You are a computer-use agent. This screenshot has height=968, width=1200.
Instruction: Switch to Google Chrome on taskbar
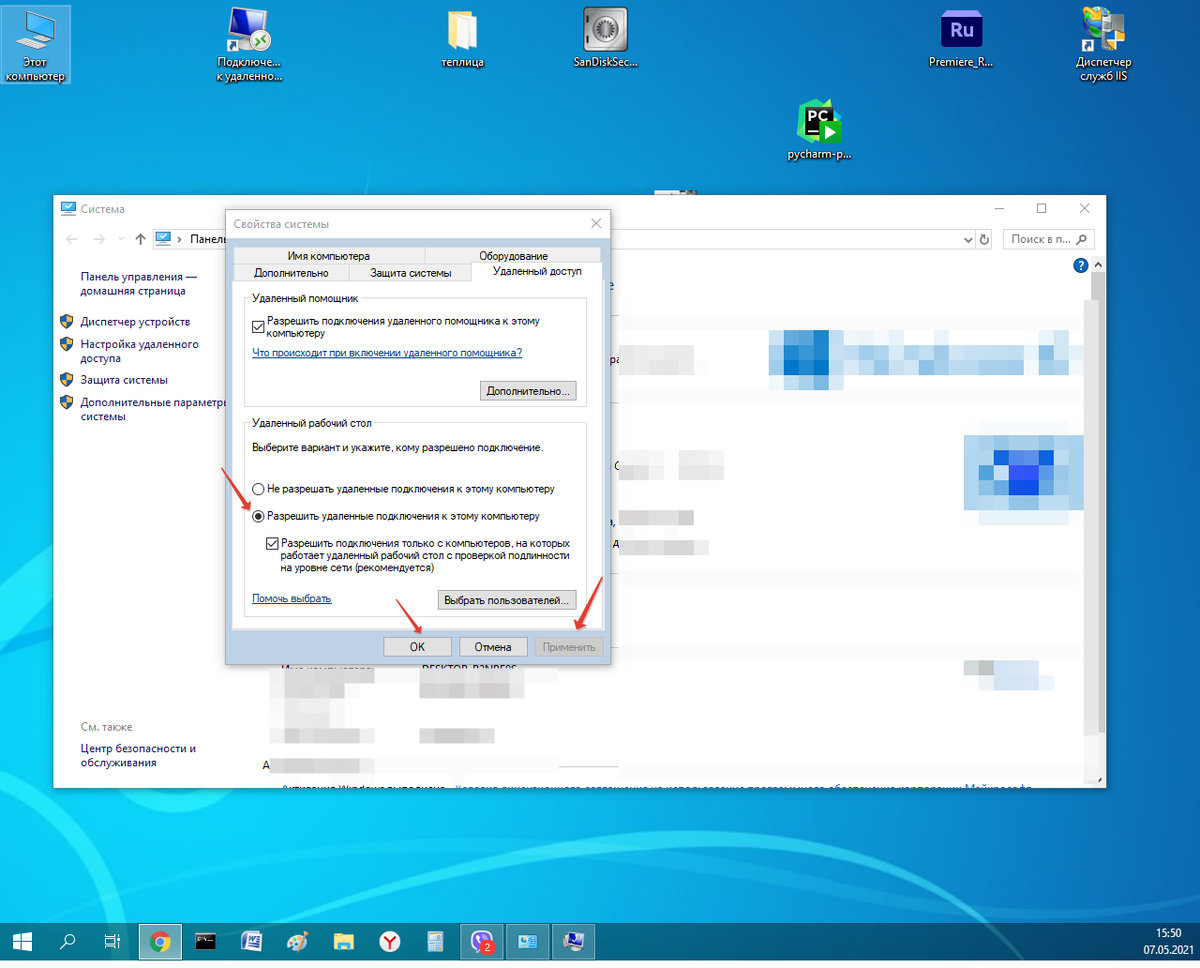[x=159, y=942]
